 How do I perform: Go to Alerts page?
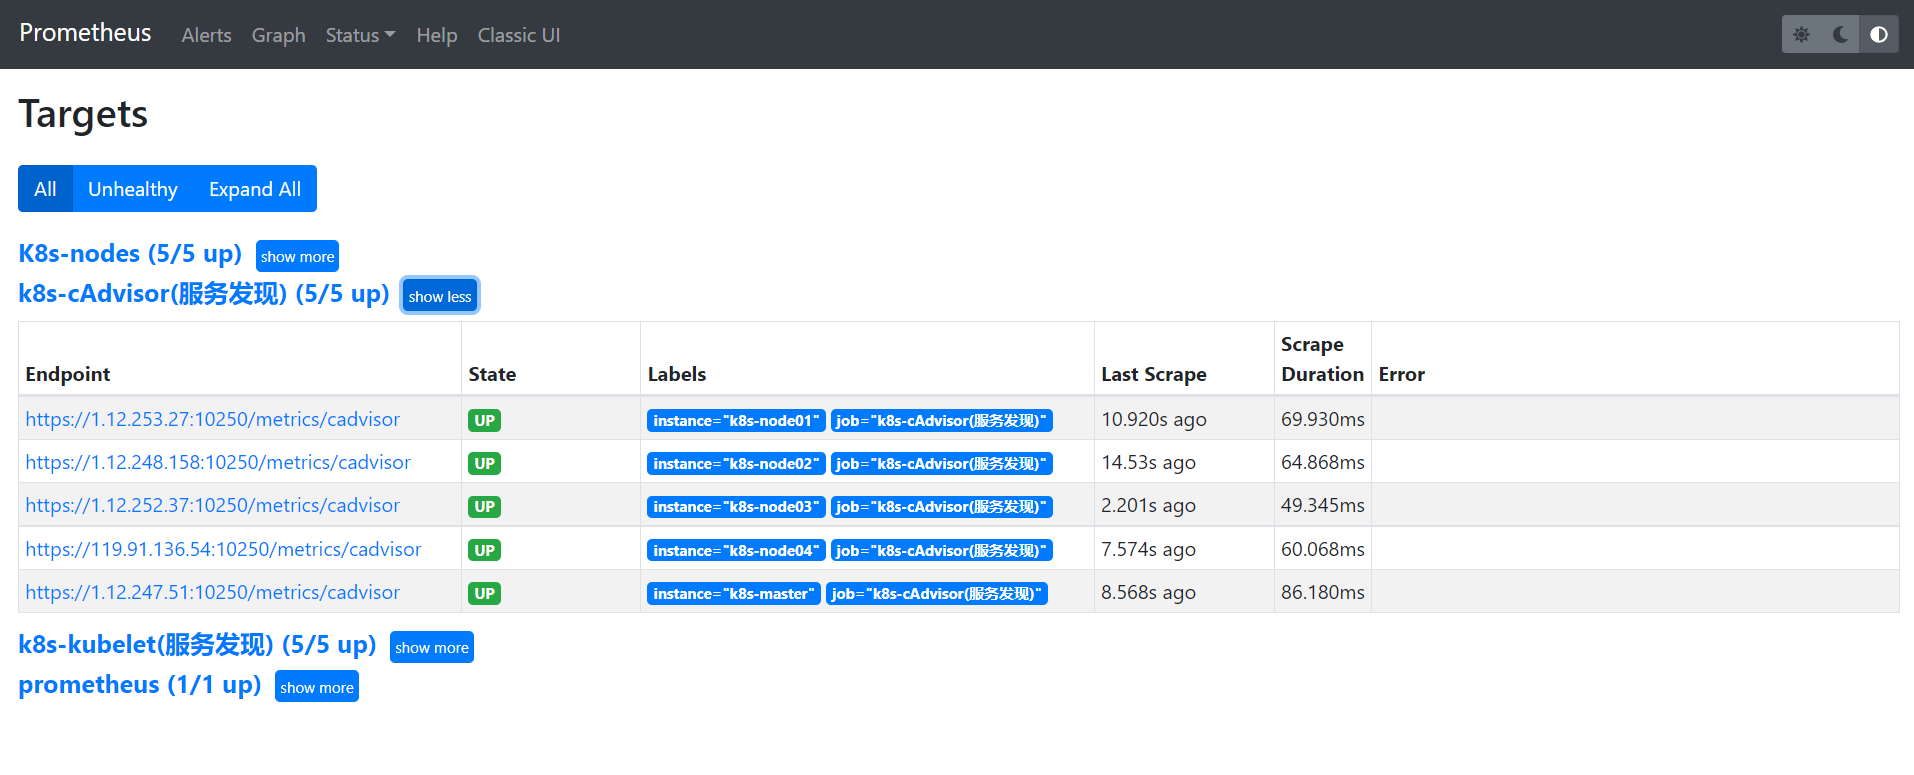tap(206, 35)
